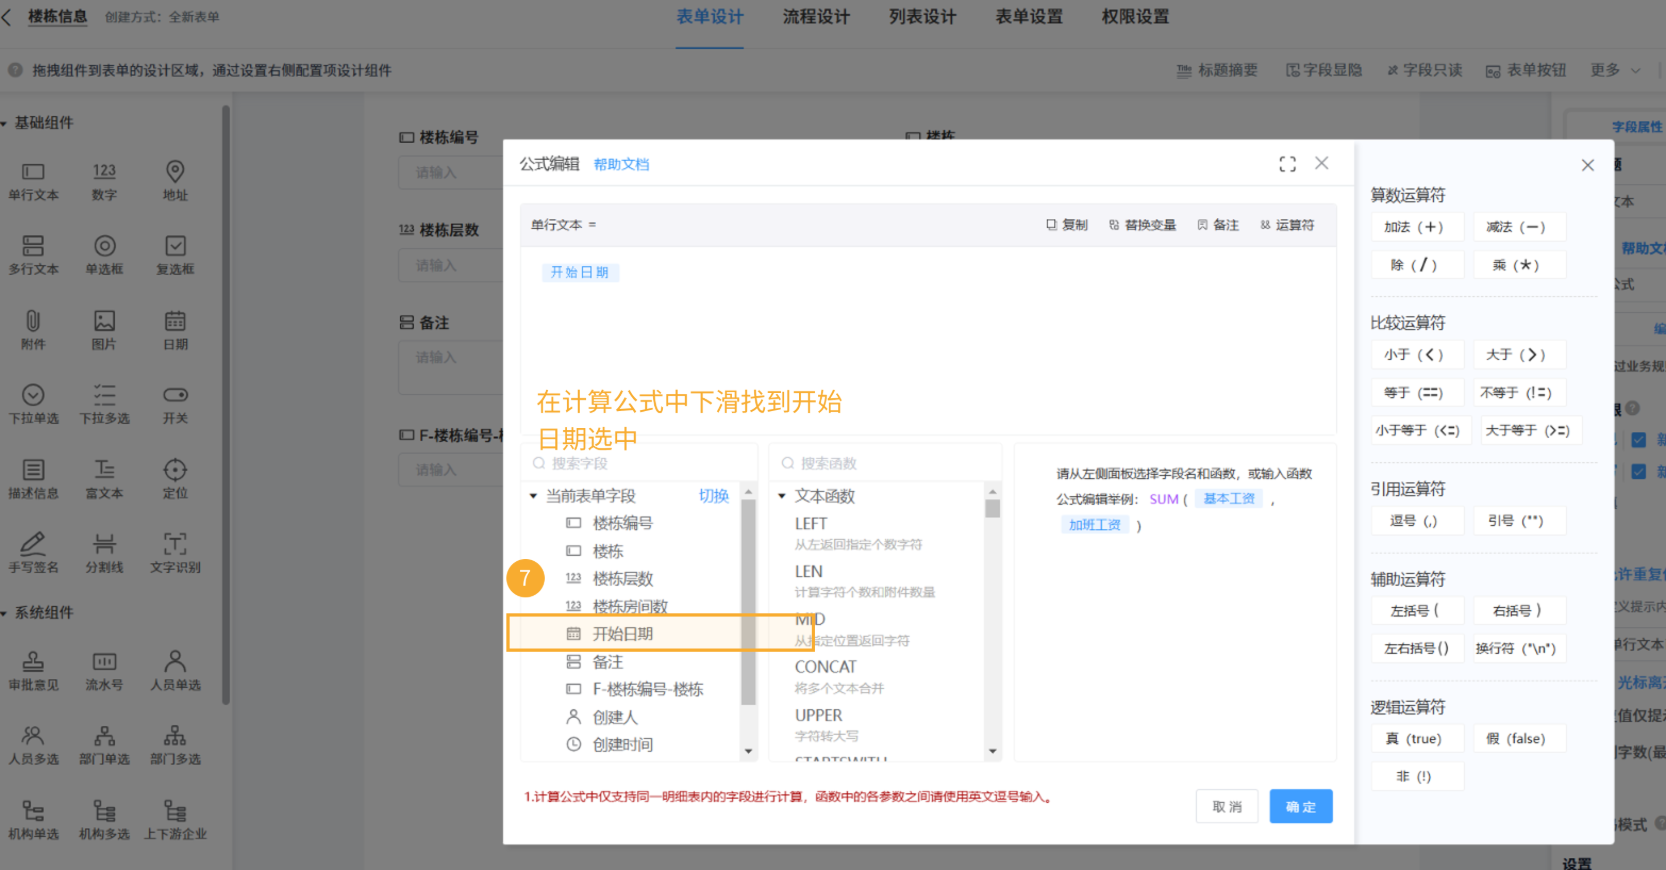
Task: Select the 表单设计 tab
Action: [x=710, y=17]
